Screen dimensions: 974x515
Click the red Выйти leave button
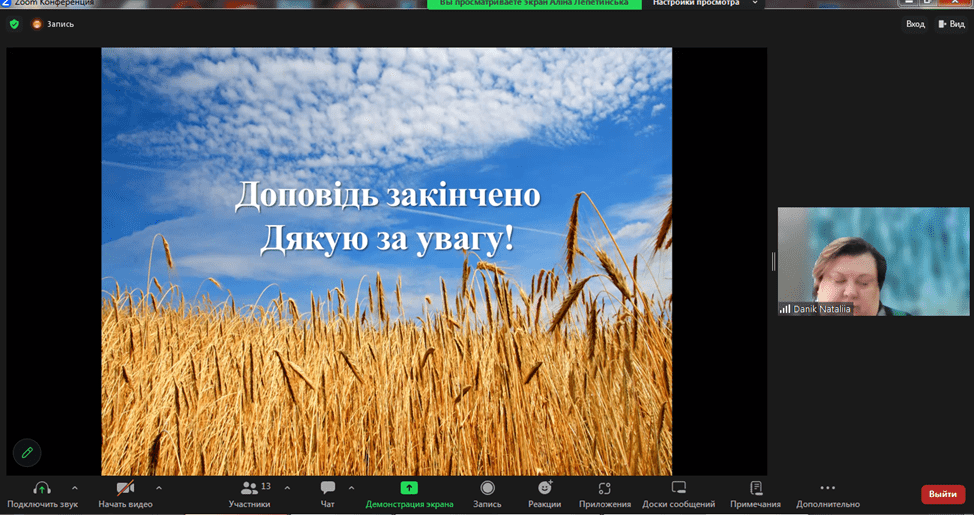coord(942,494)
